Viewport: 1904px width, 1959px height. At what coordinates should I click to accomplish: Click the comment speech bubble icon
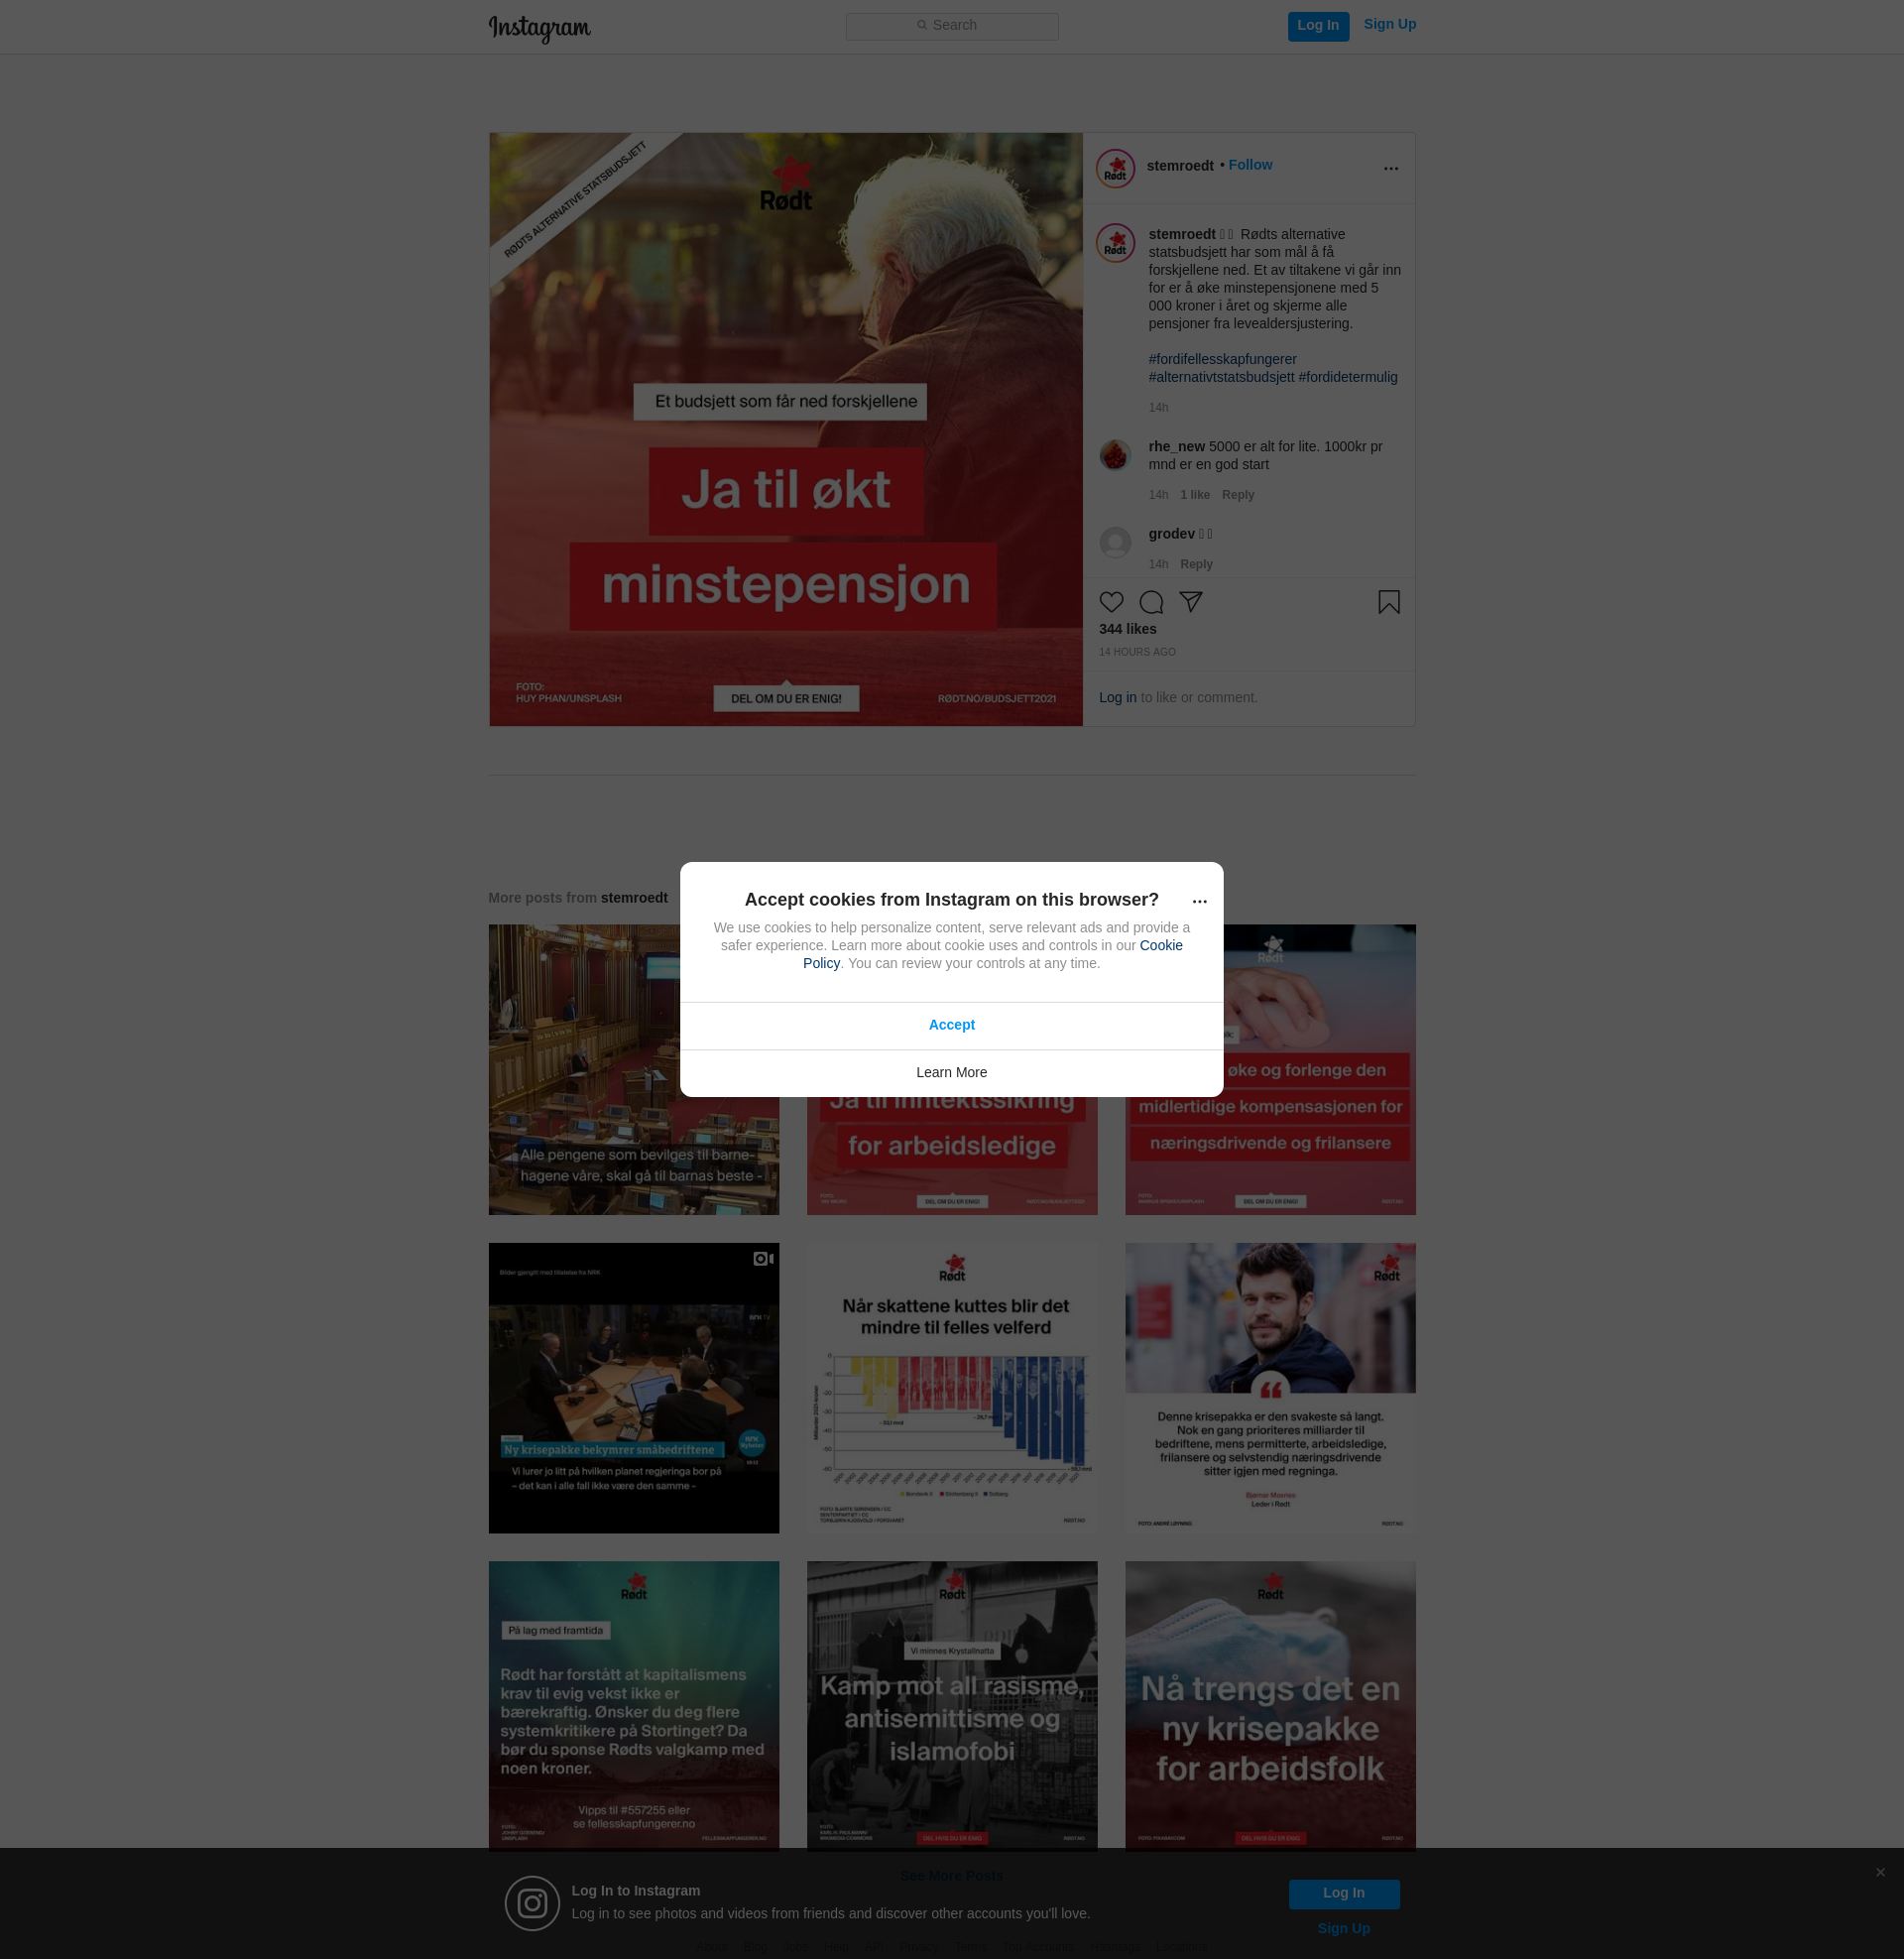click(x=1151, y=602)
